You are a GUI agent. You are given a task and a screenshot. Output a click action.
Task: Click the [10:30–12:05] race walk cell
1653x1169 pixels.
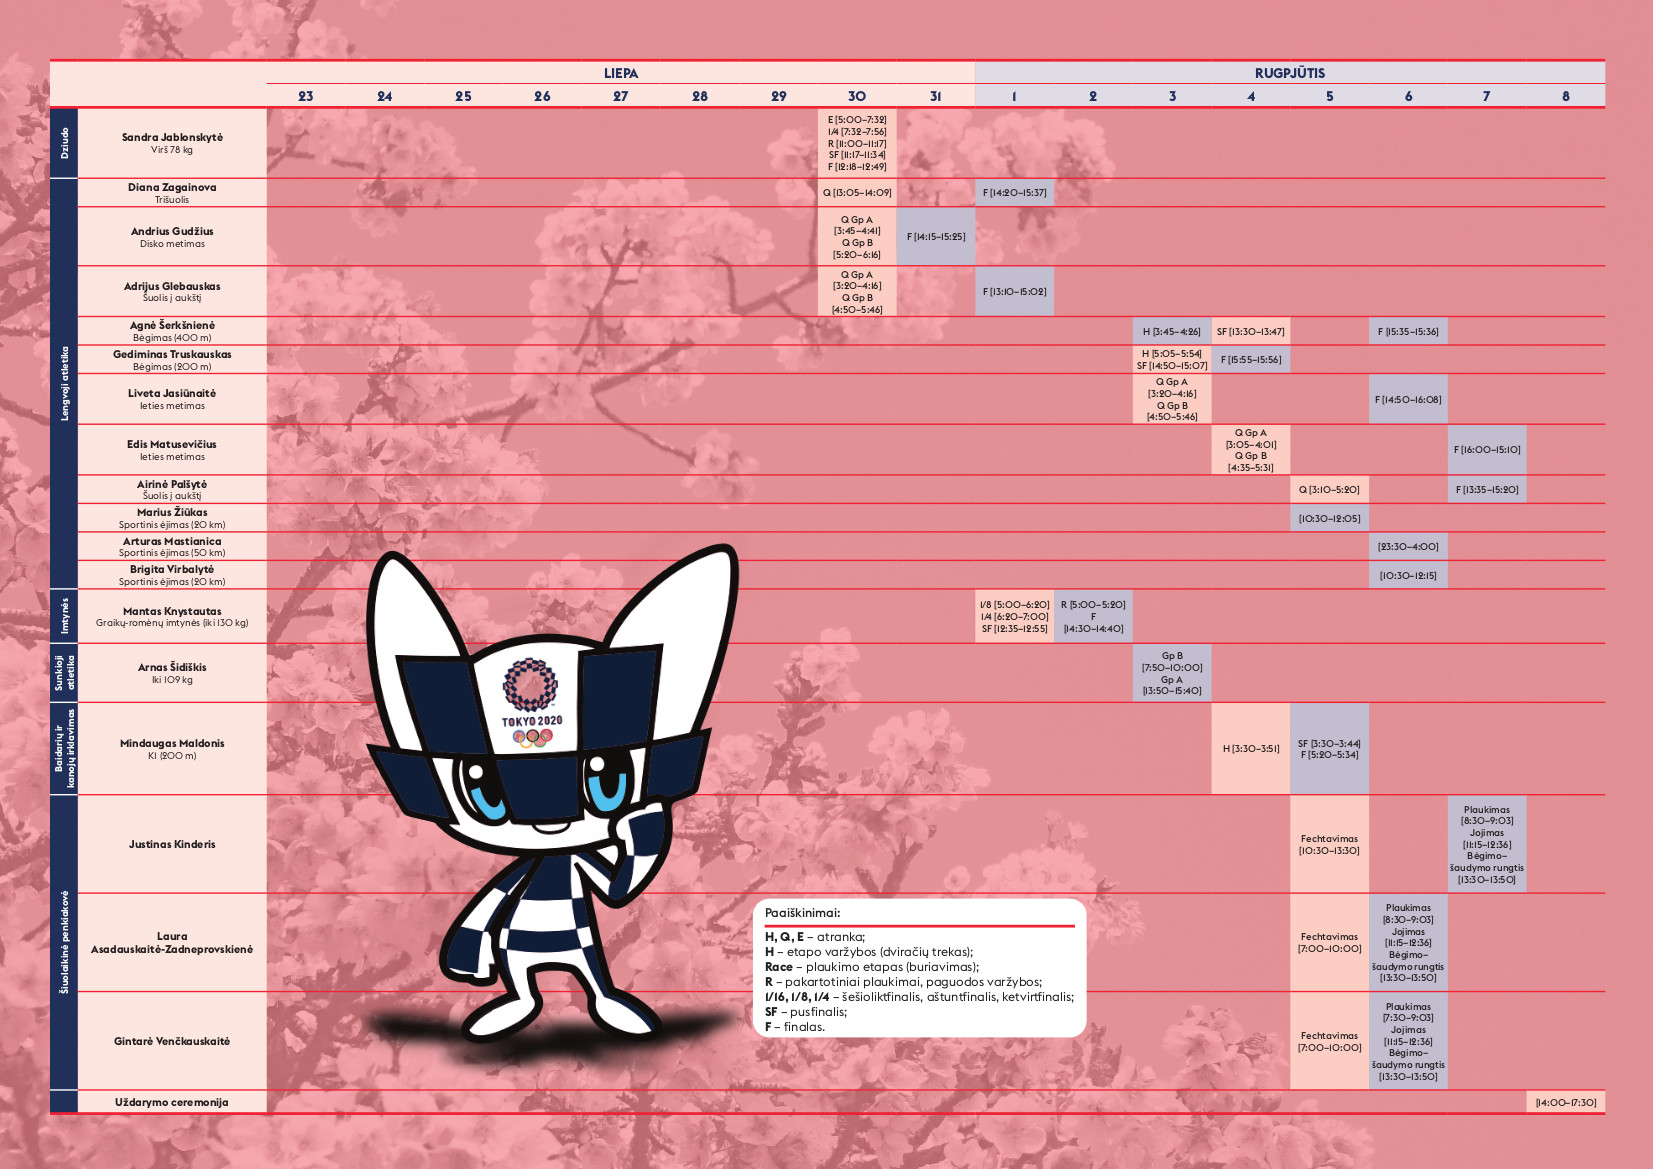1330,518
